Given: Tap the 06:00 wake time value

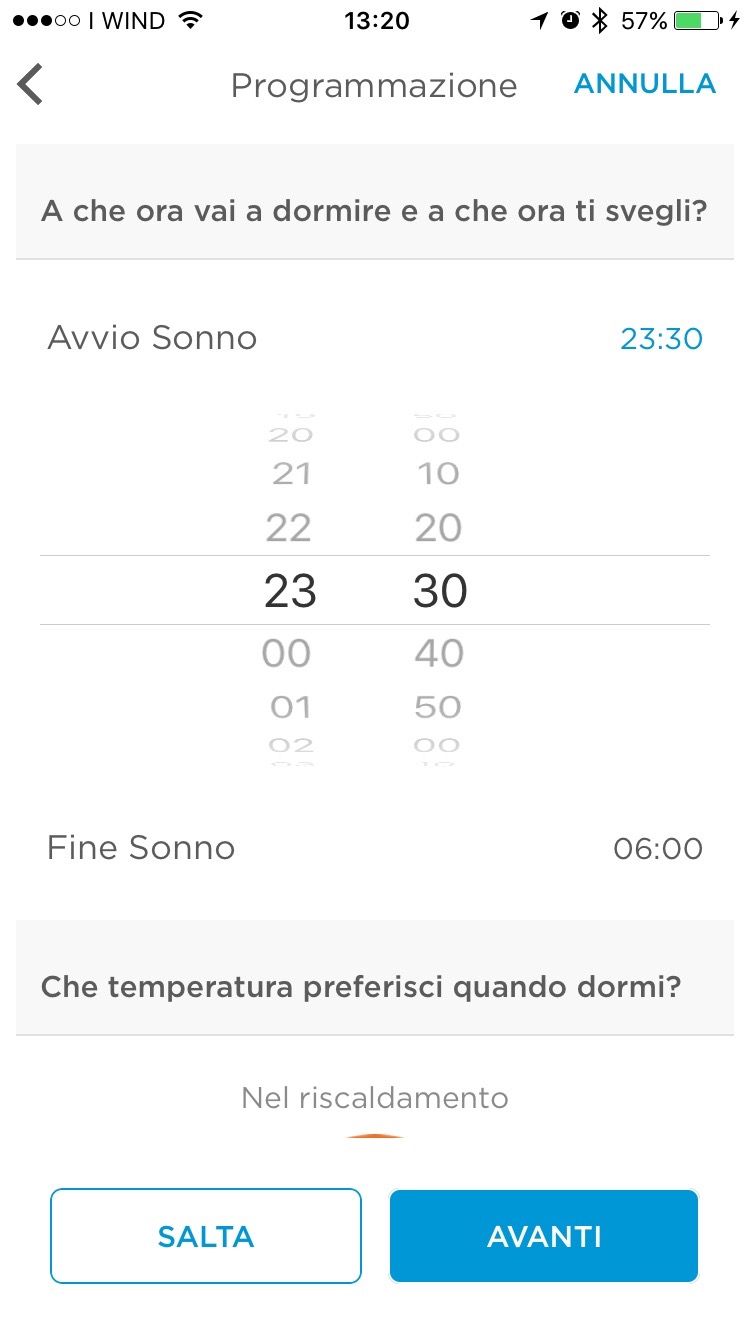Looking at the screenshot, I should click(658, 849).
